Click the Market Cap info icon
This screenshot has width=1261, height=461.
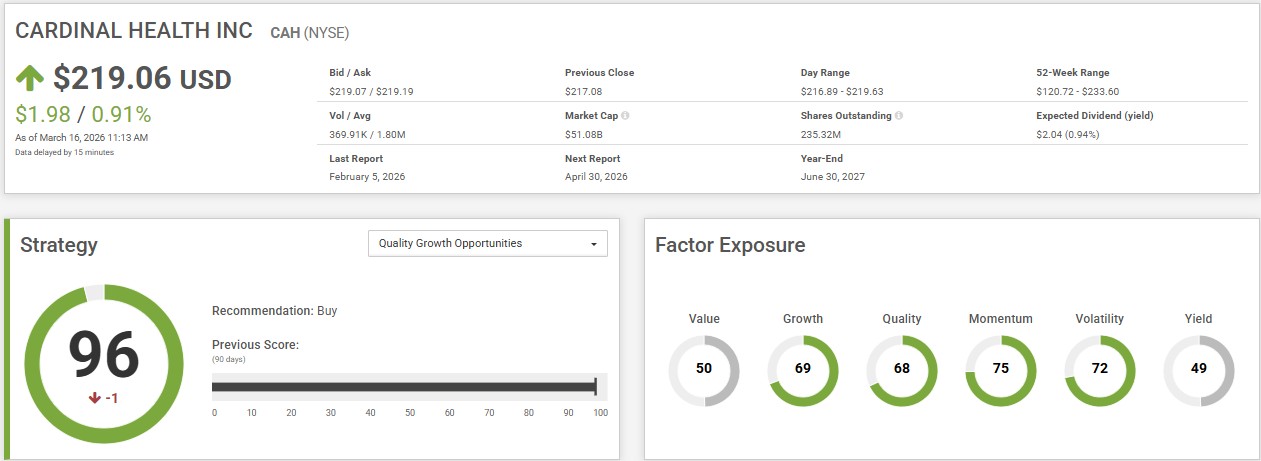coord(625,116)
